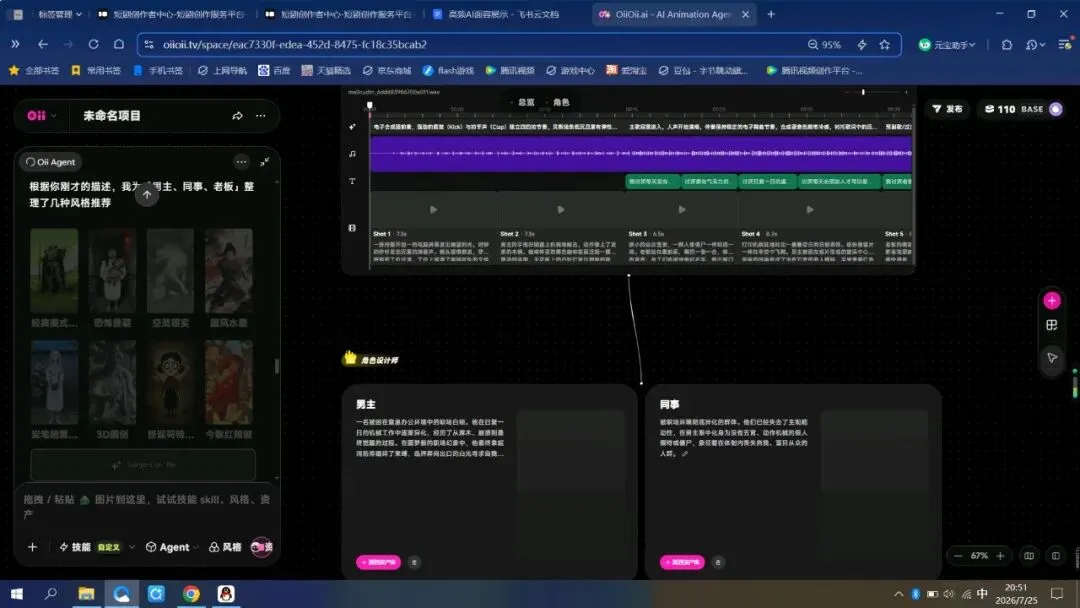The height and width of the screenshot is (608, 1080).
Task: Select the first green subtitle clip
Action: 652,181
